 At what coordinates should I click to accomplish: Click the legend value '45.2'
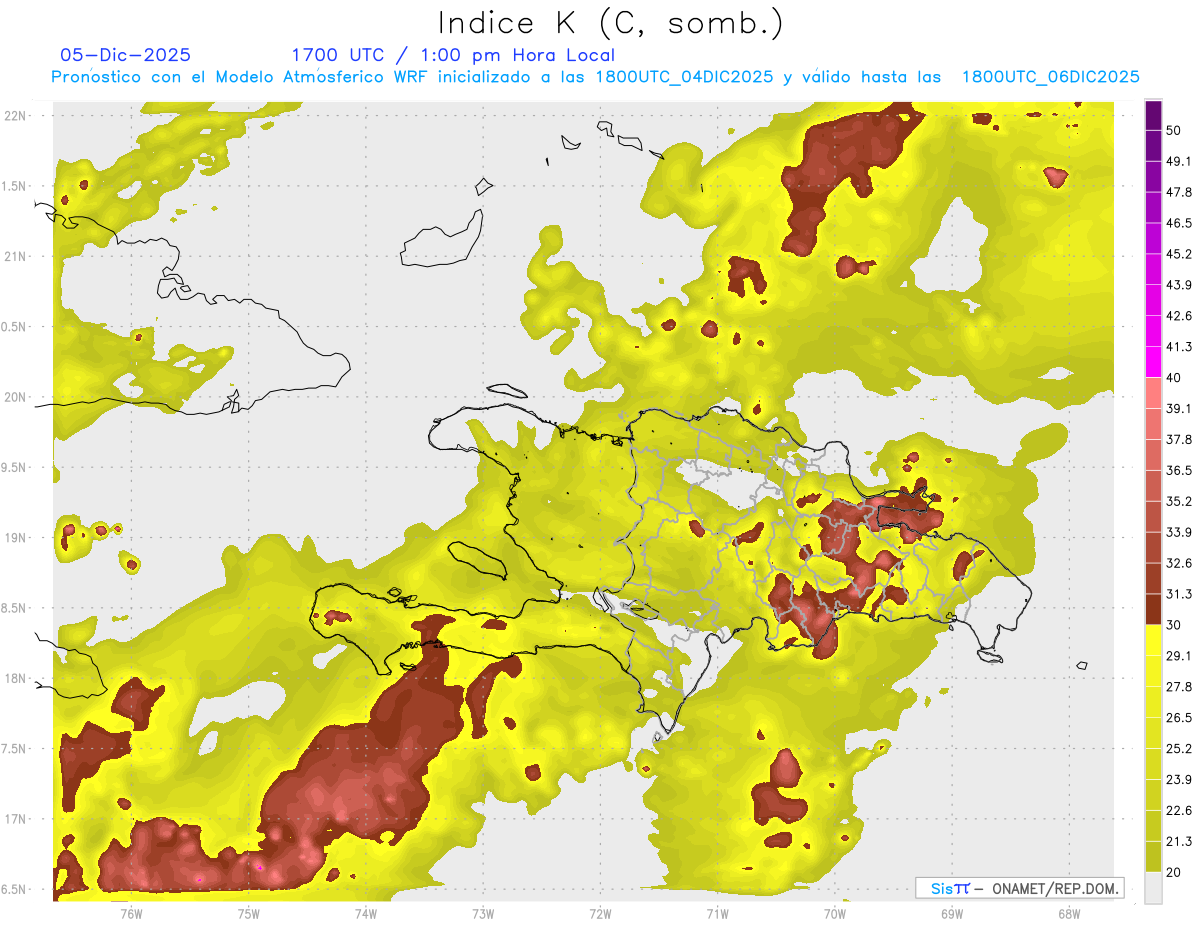coord(1179,254)
